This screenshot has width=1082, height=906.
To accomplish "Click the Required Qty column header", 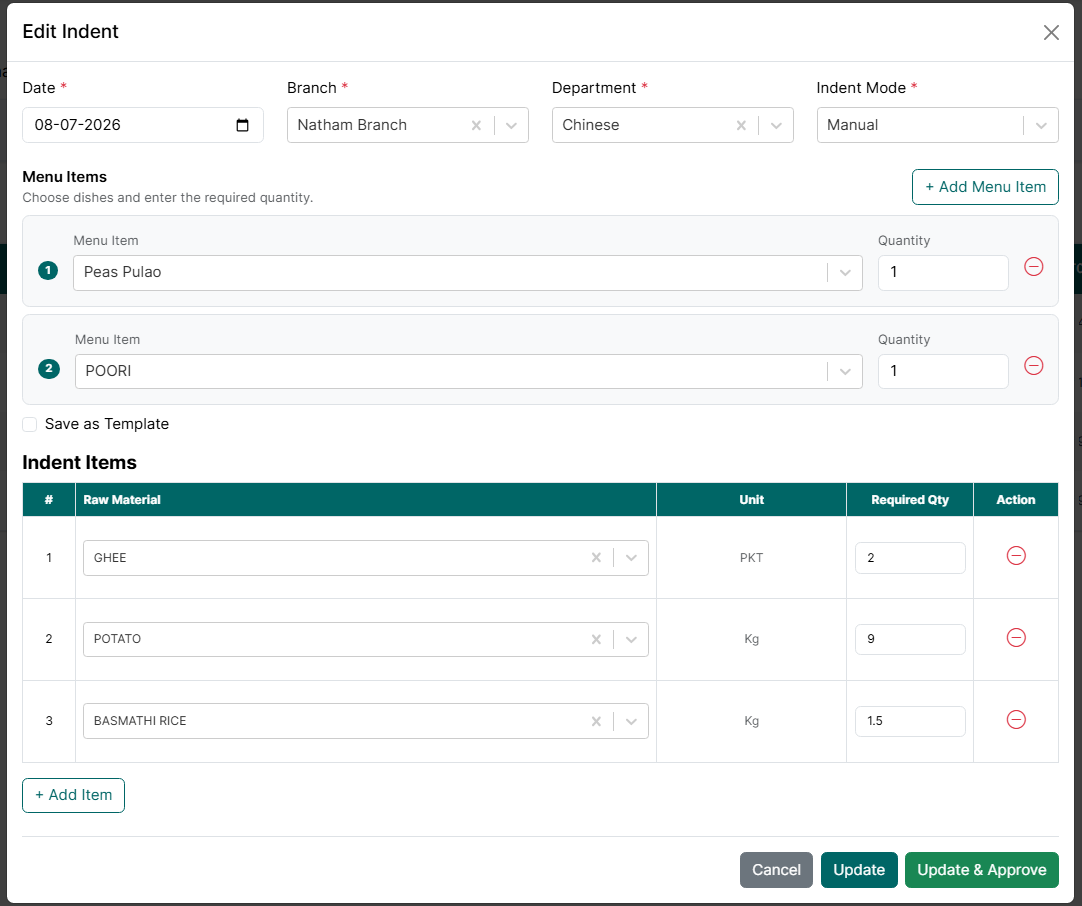I will click(909, 500).
